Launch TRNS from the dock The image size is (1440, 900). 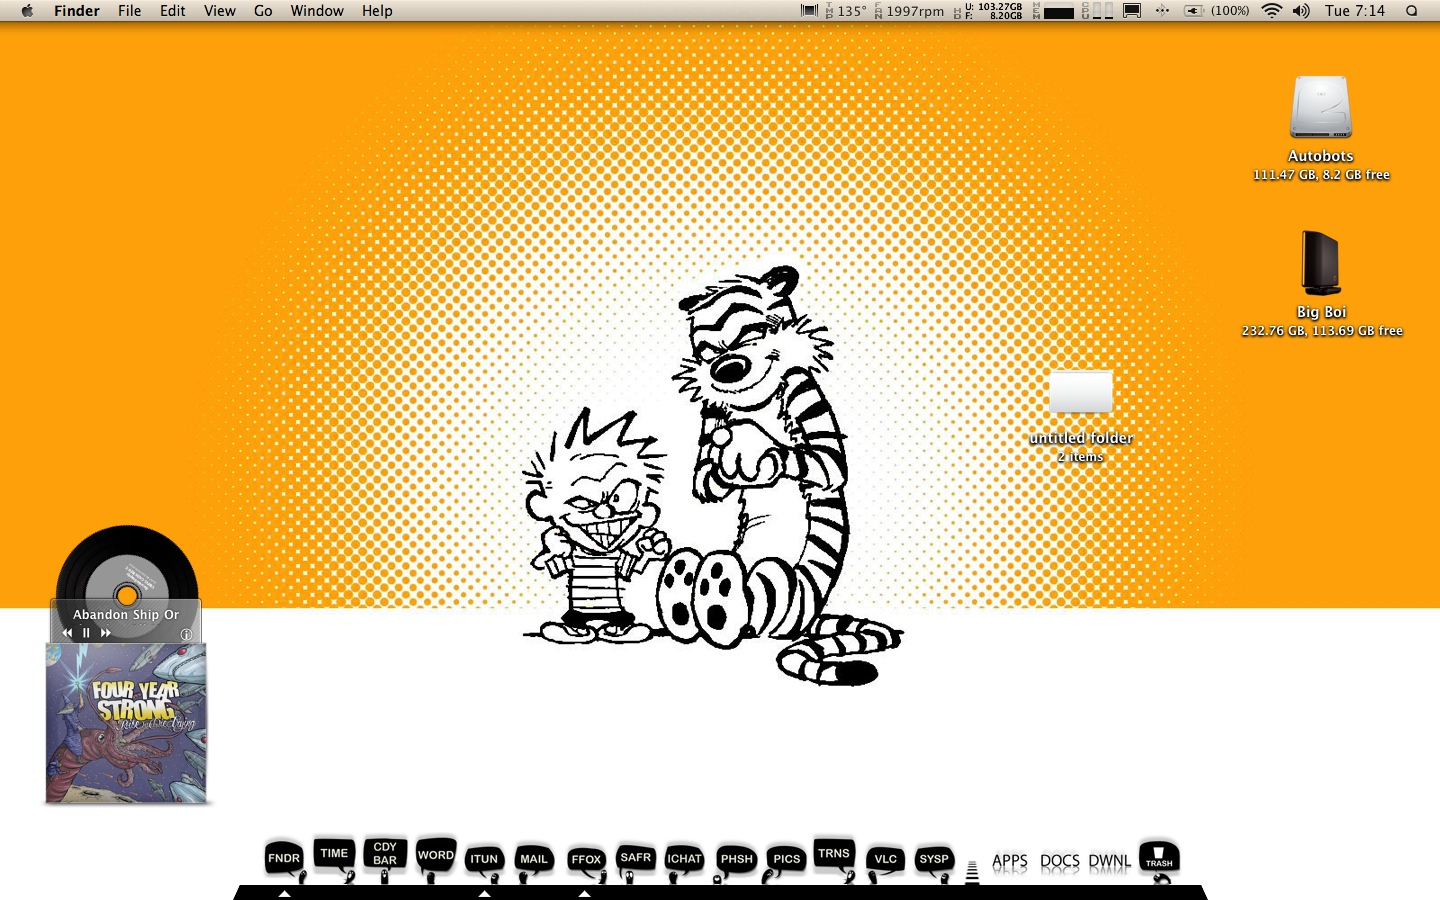(834, 853)
